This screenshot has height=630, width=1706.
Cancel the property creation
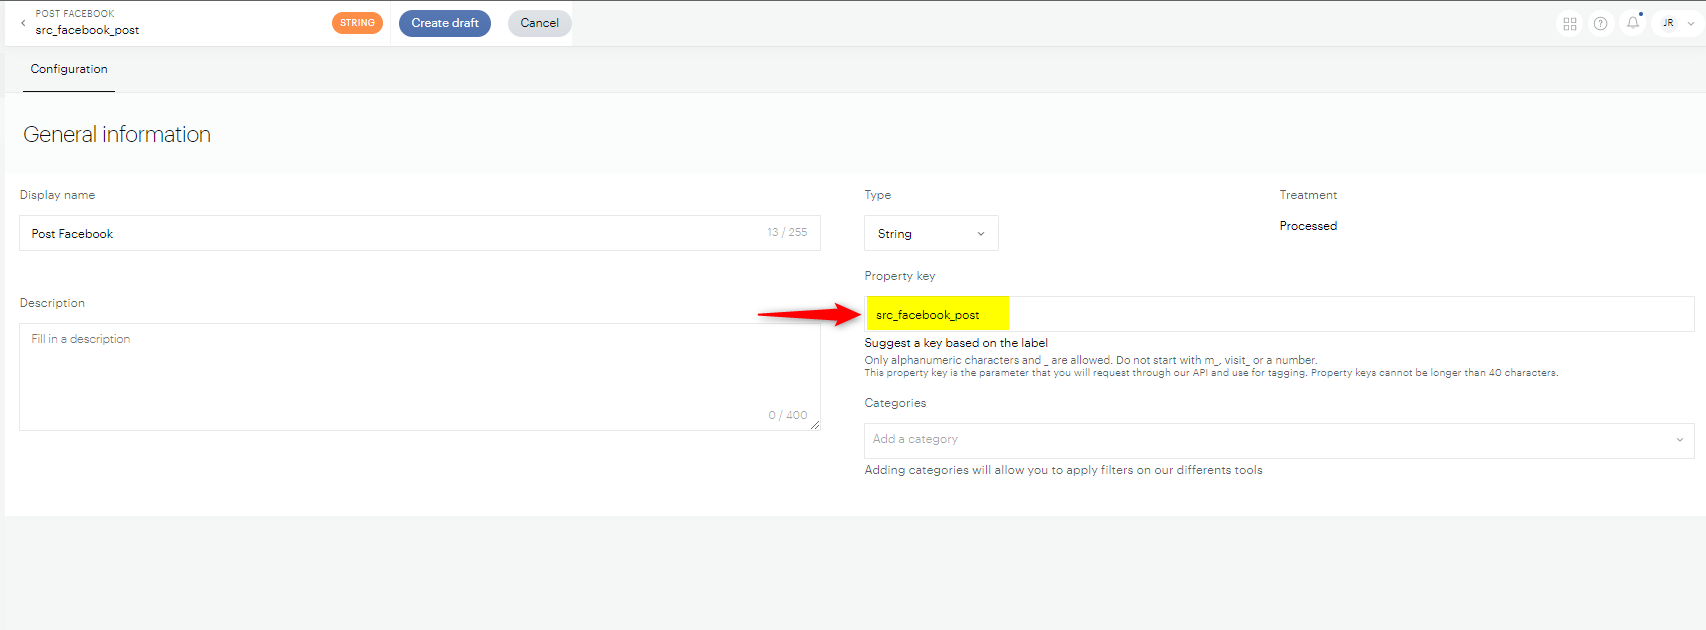[x=539, y=23]
